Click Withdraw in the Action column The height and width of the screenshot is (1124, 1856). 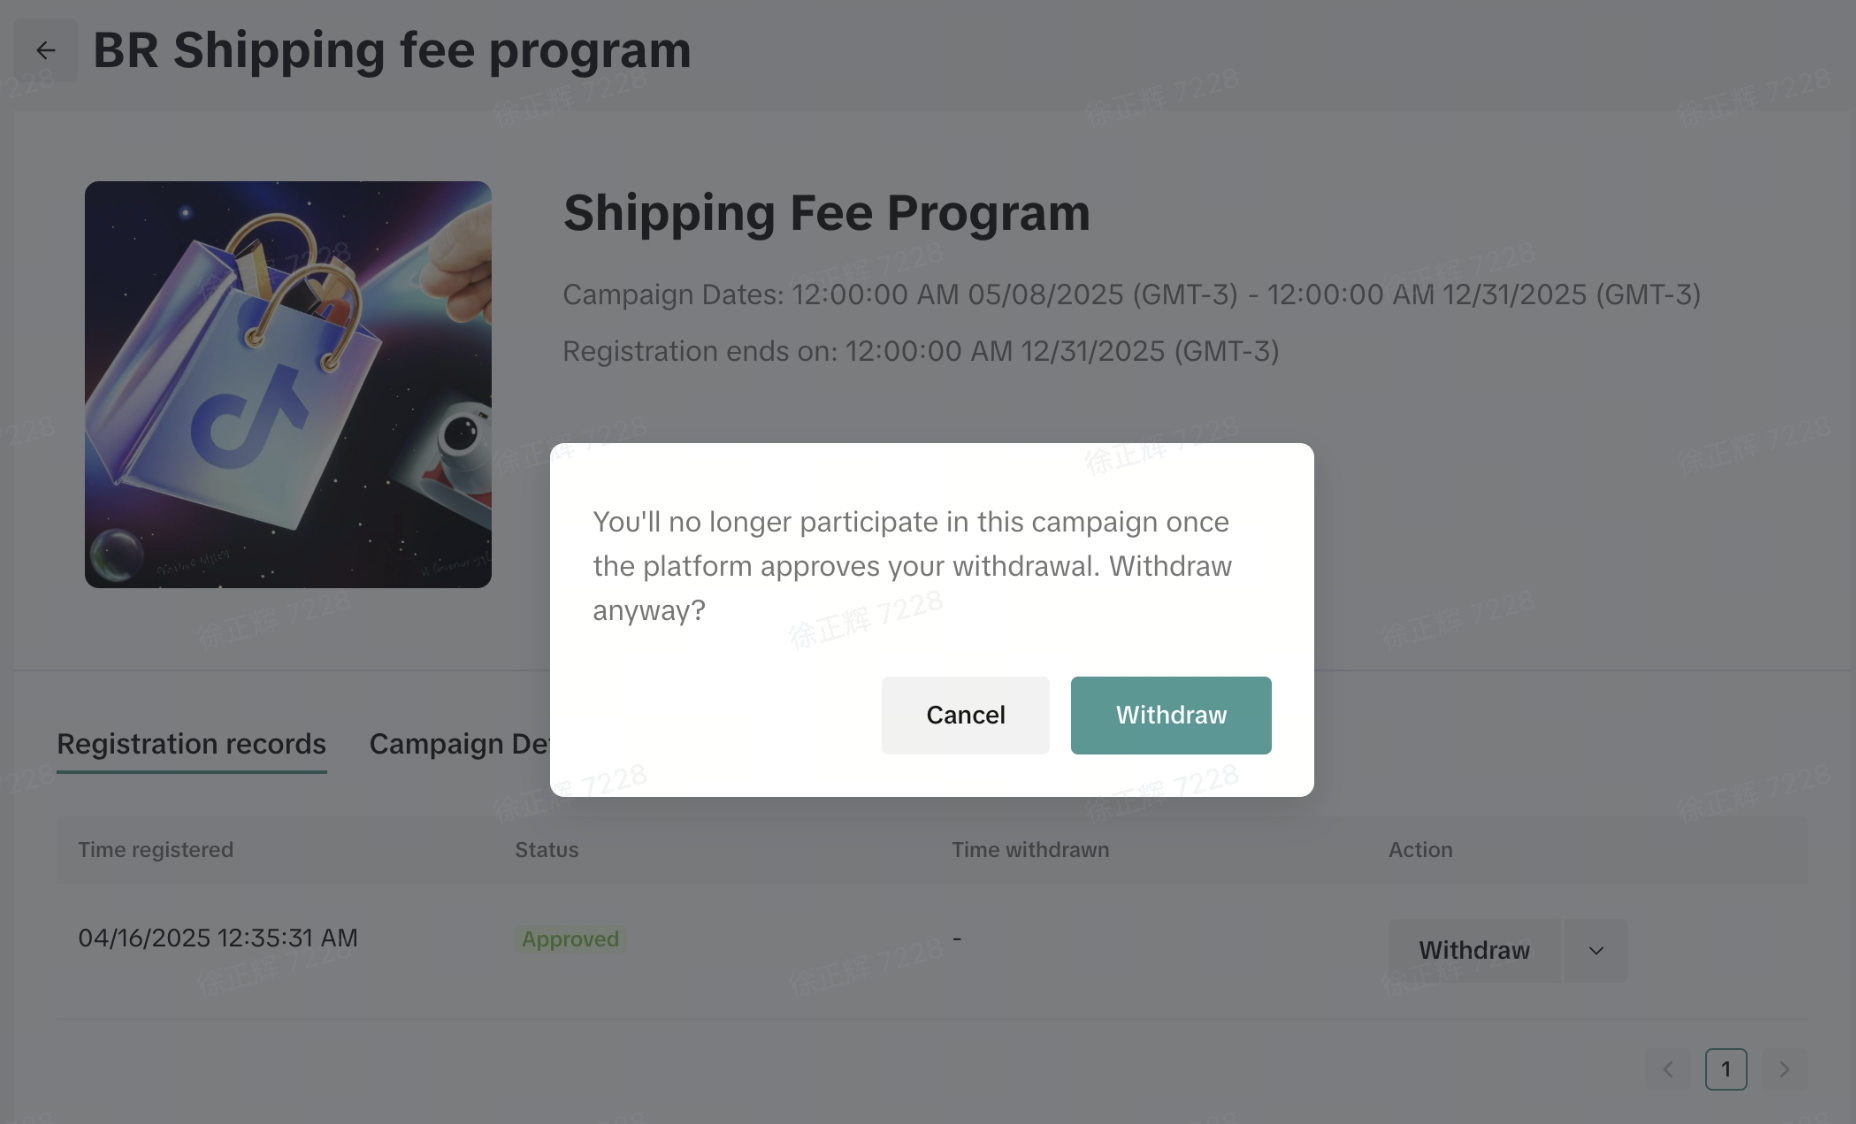tap(1474, 950)
